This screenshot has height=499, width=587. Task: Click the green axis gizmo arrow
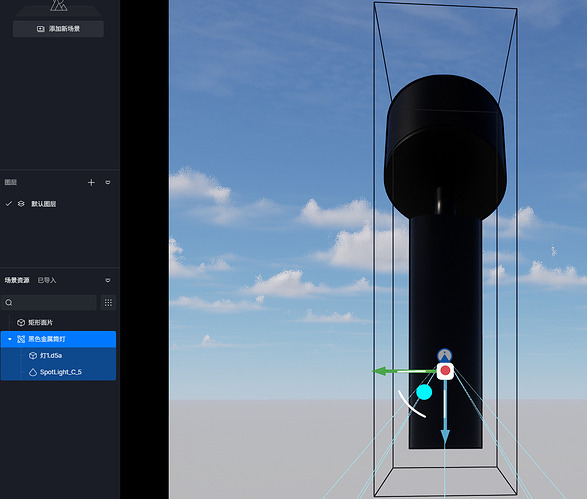380,371
